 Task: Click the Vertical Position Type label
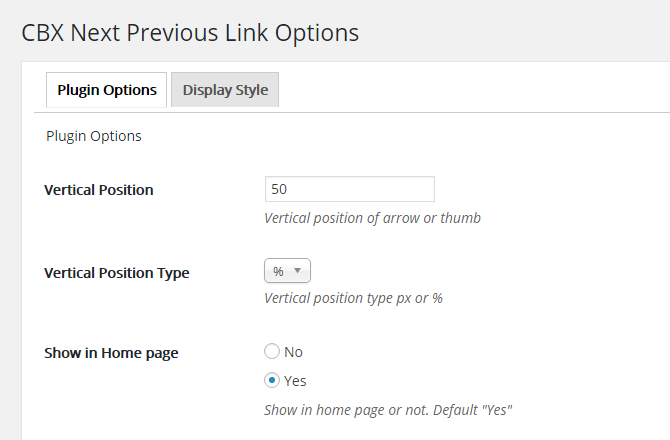tap(117, 272)
